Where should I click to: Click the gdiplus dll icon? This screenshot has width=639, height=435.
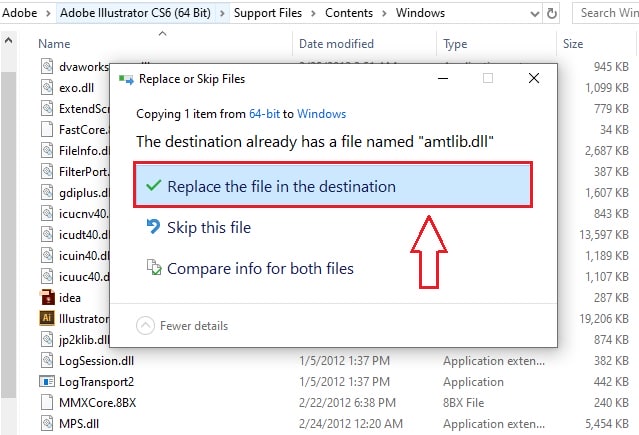tap(47, 192)
